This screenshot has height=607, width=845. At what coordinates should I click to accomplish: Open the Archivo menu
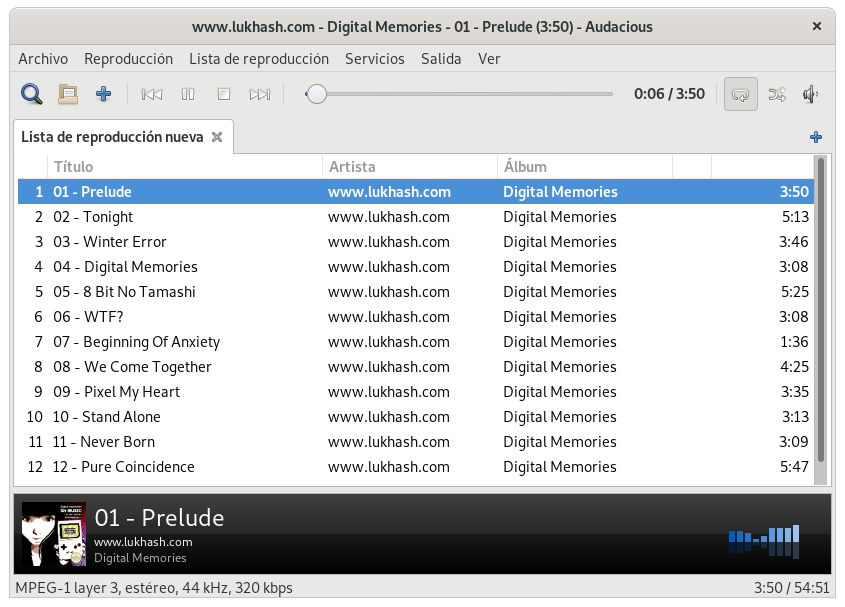(43, 59)
